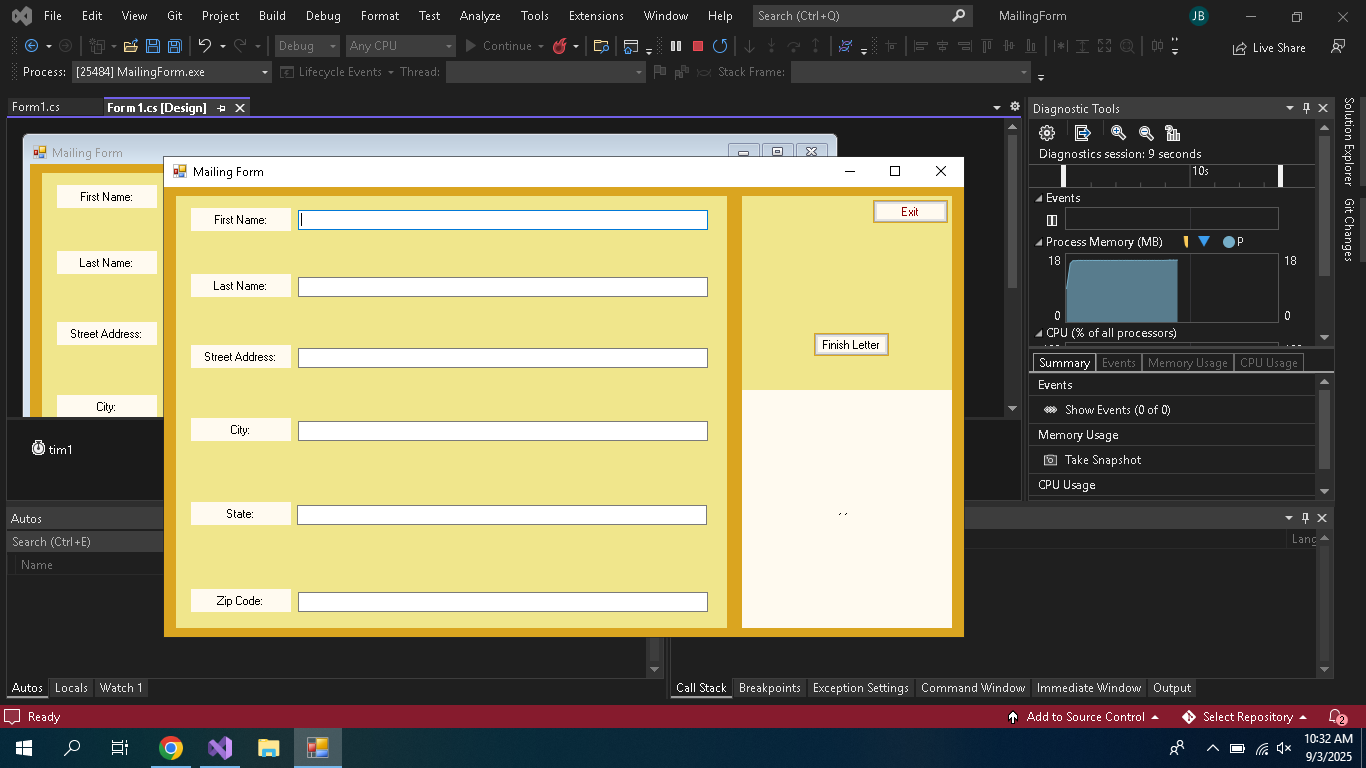Open Diagnostic Tools settings gear
This screenshot has width=1366, height=768.
(1047, 133)
